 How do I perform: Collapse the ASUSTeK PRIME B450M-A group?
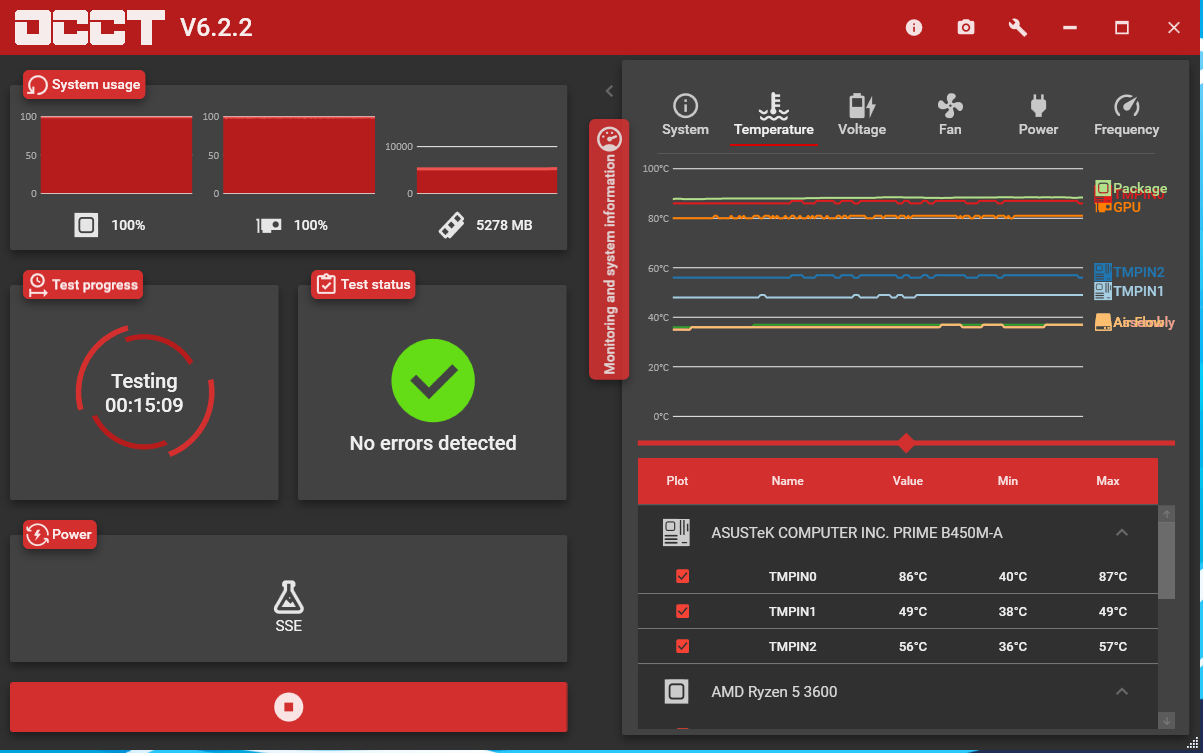click(1122, 532)
